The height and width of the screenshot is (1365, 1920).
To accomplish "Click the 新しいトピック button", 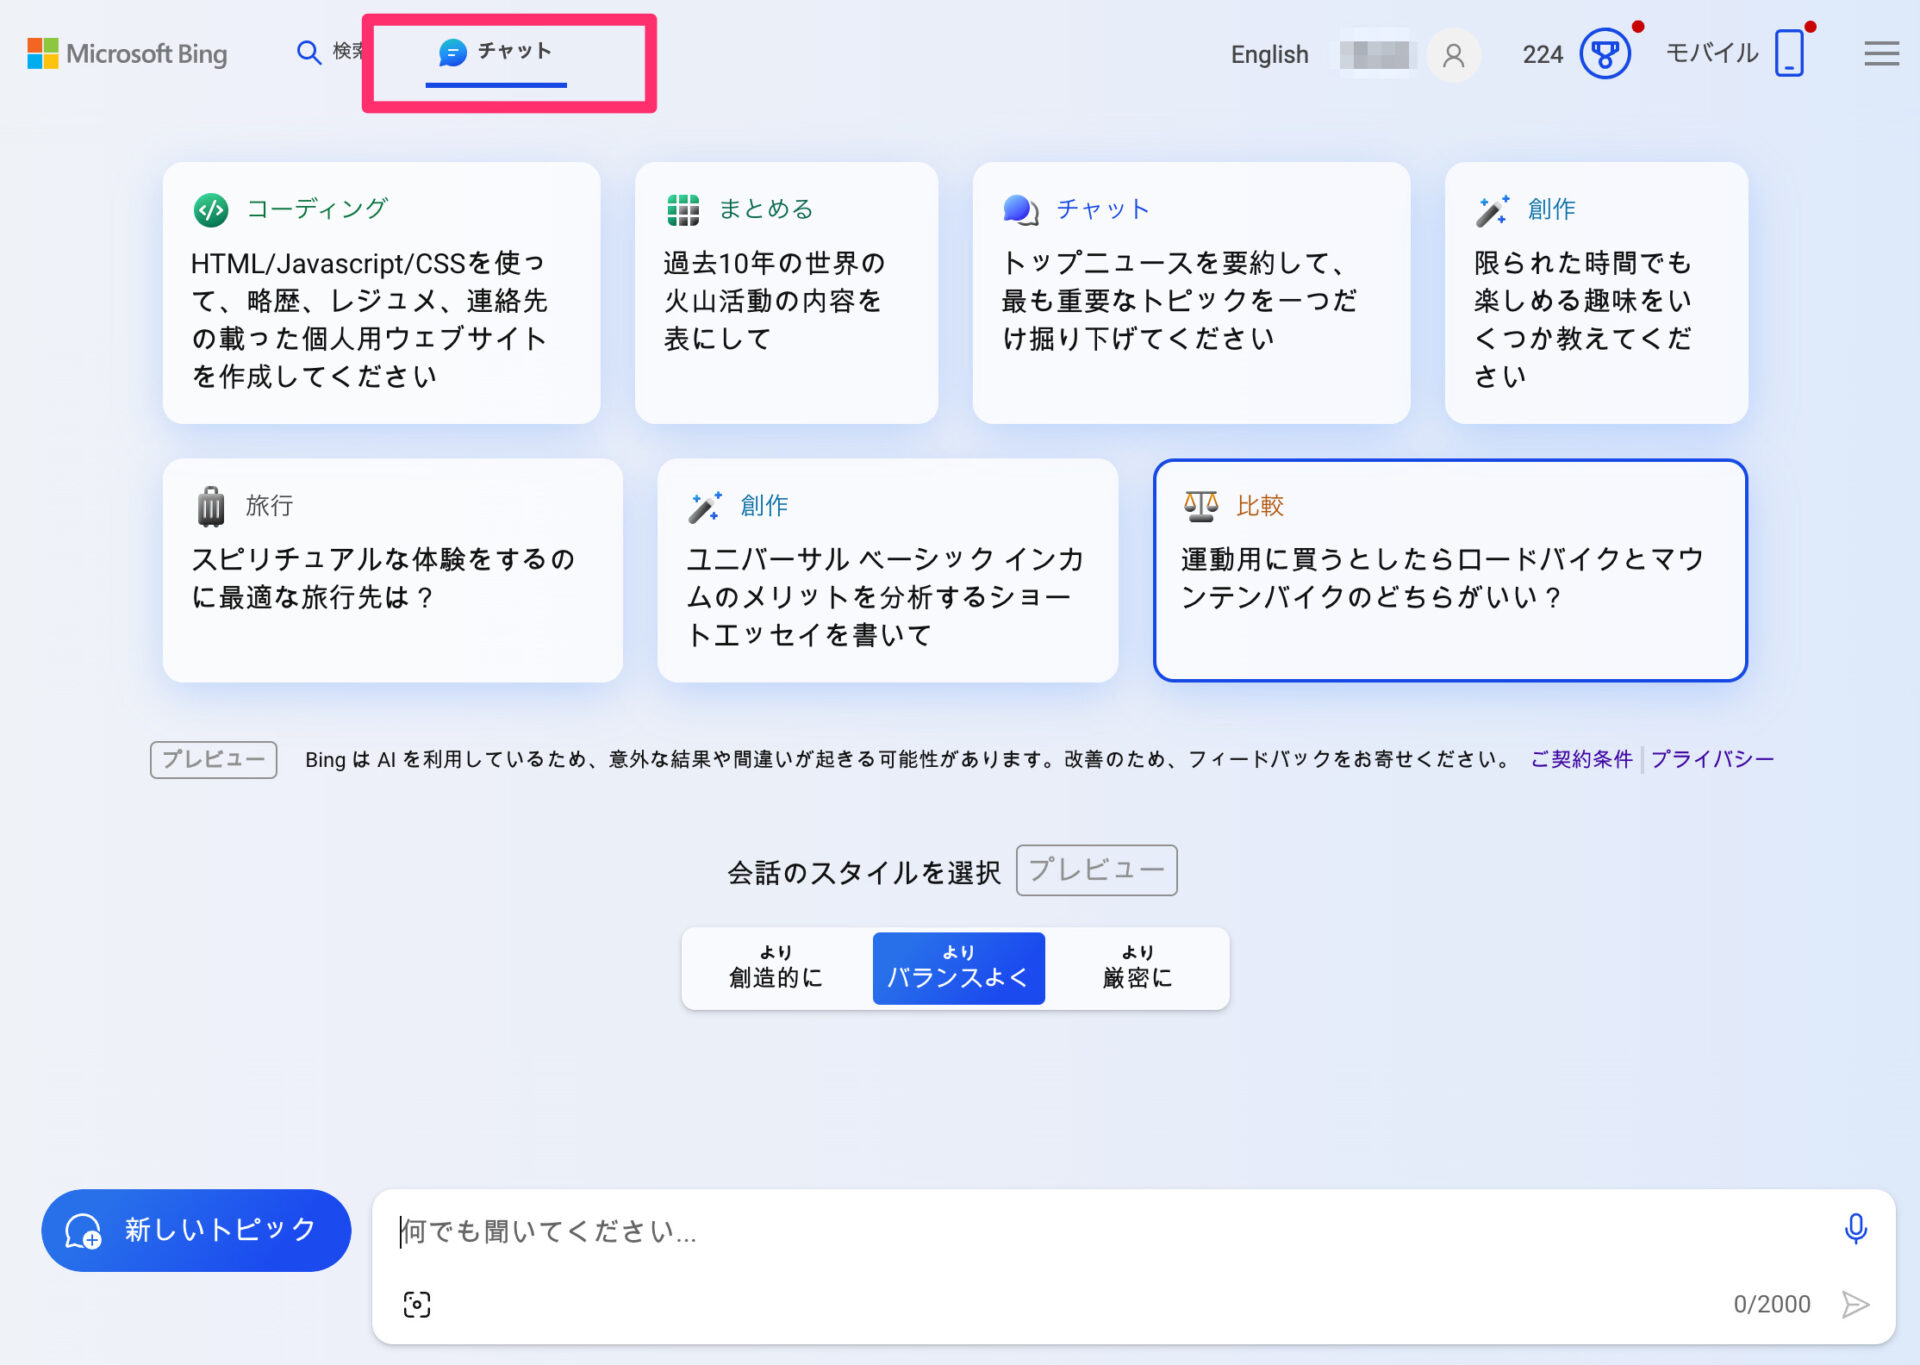I will tap(196, 1230).
